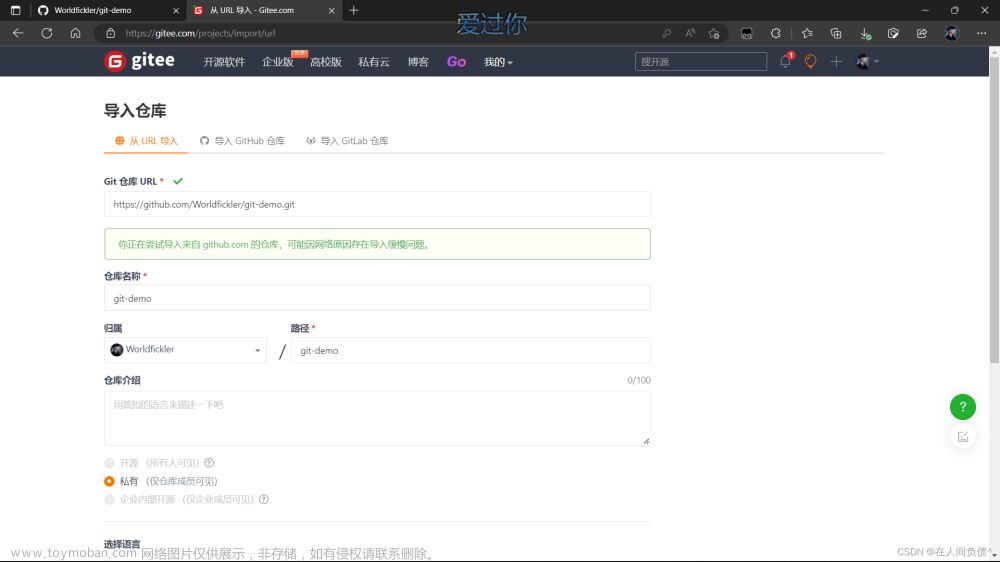Open the password key icon in address bar
Viewport: 1000px width, 562px height.
pyautogui.click(x=666, y=33)
